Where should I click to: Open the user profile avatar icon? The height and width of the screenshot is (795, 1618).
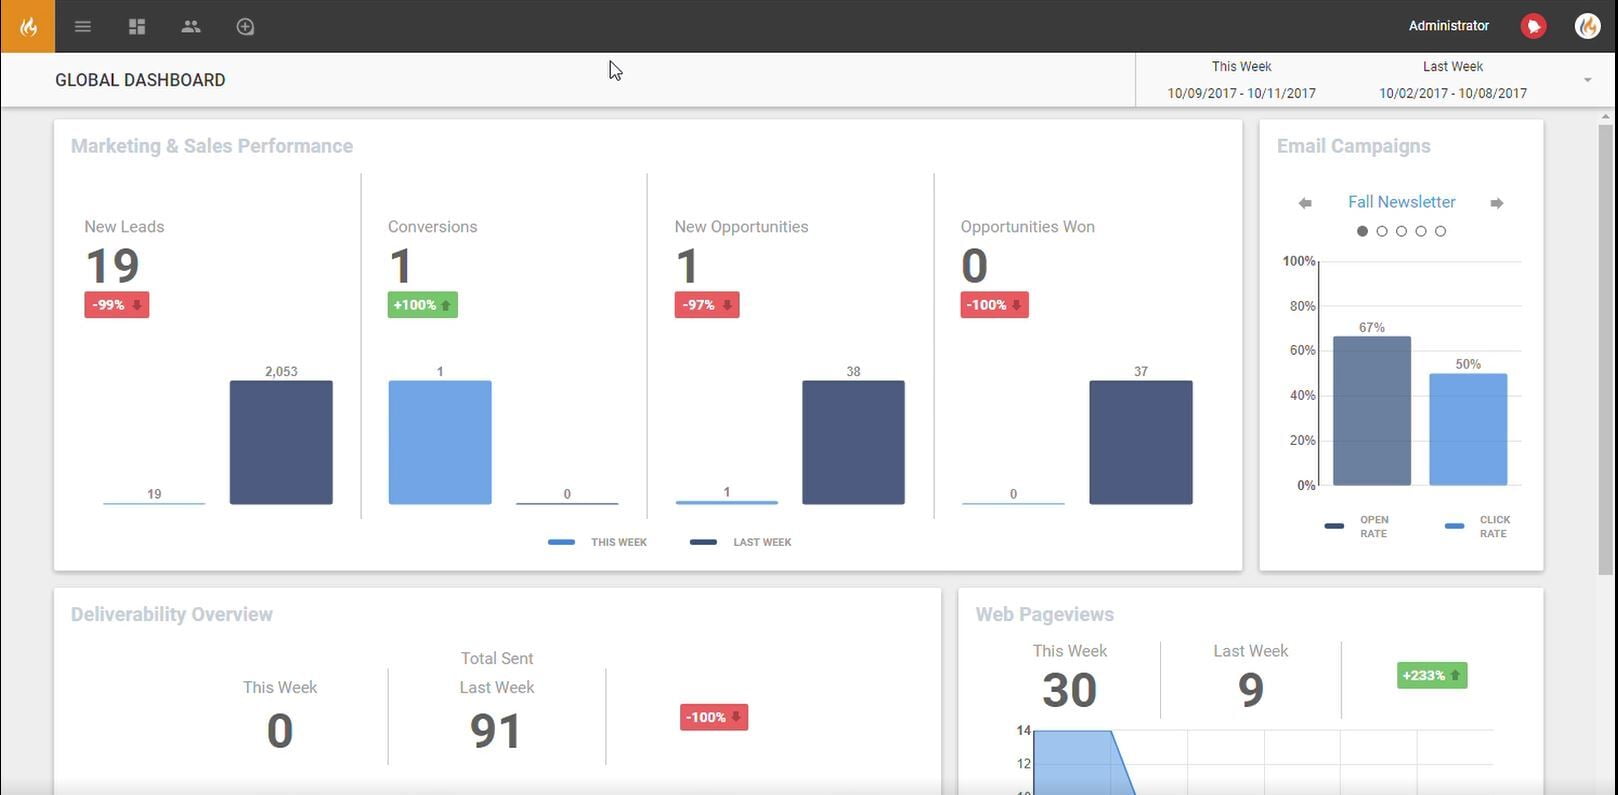click(x=1587, y=26)
